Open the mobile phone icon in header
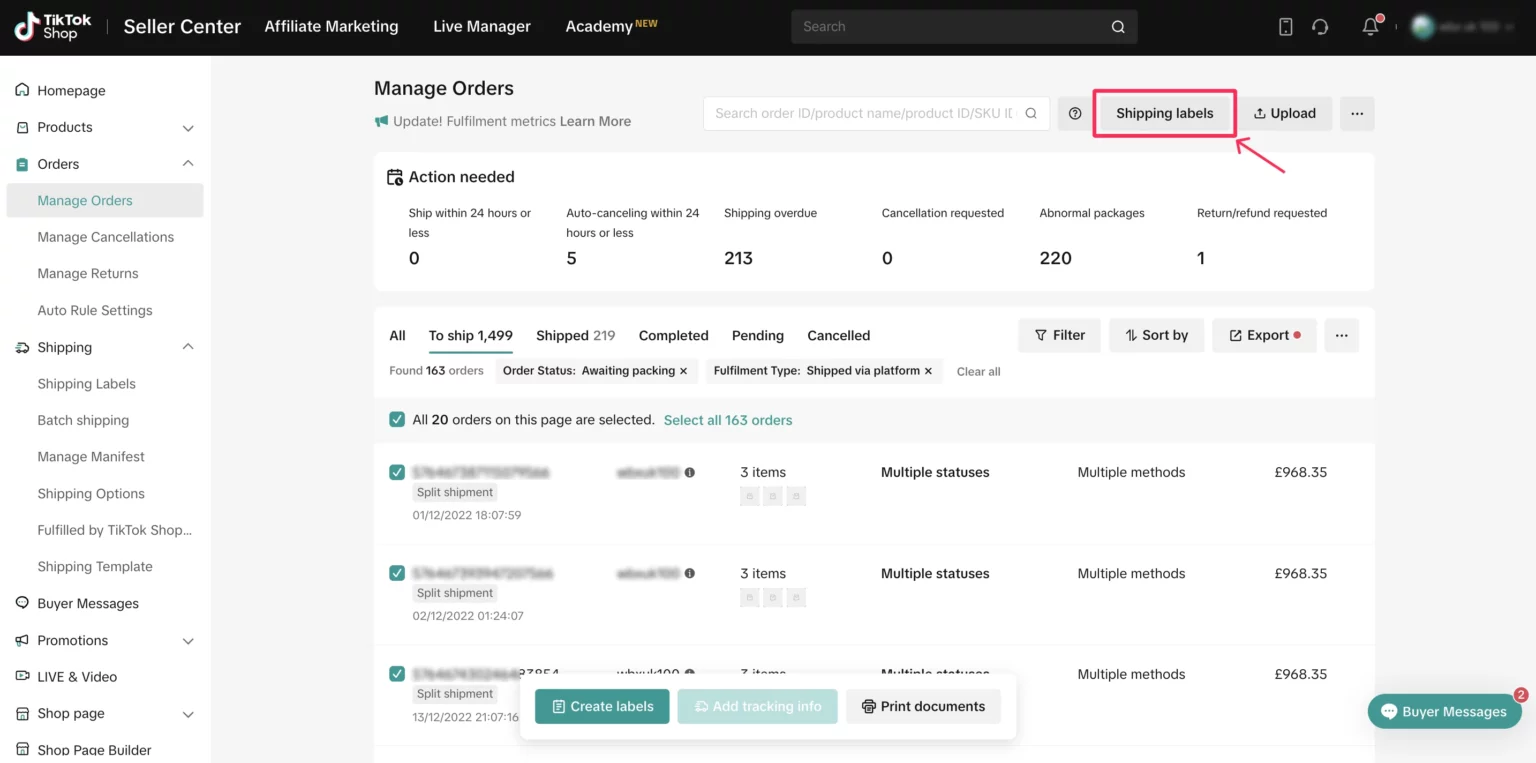1536x763 pixels. point(1286,27)
